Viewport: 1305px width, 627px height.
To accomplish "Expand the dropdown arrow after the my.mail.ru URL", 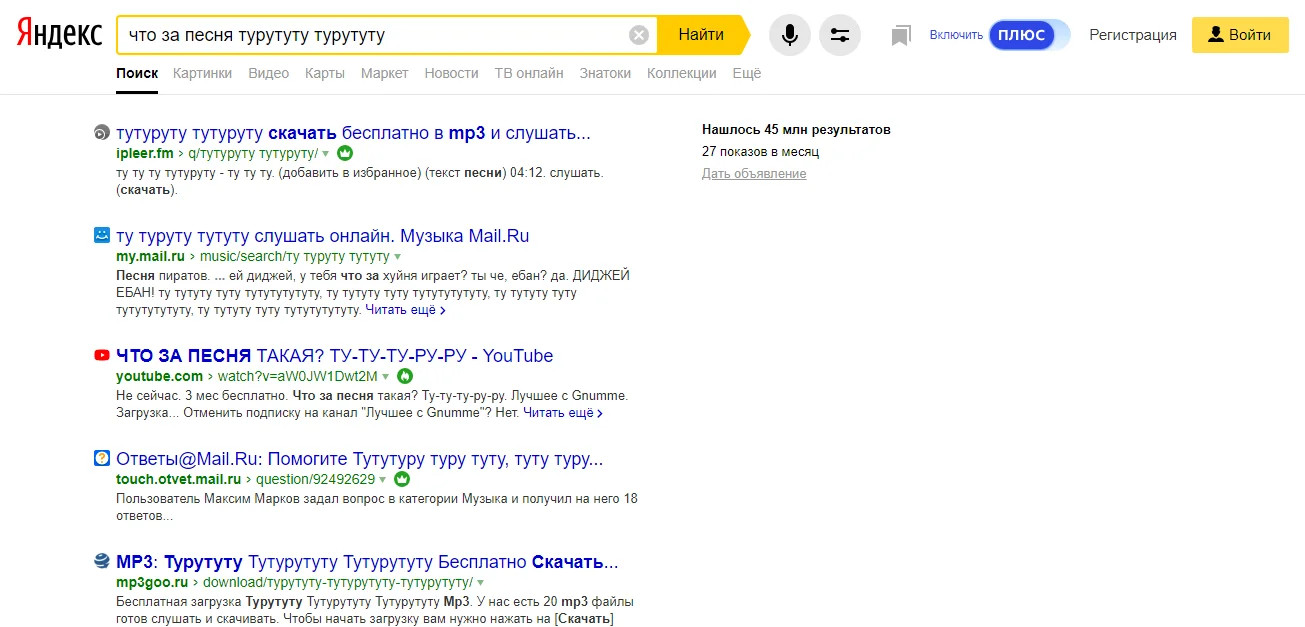I will click(x=398, y=257).
